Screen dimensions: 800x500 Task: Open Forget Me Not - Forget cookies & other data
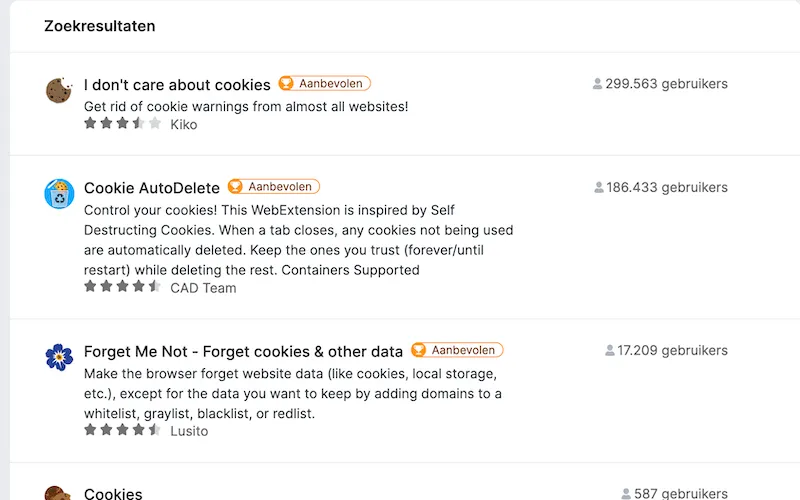[243, 352]
